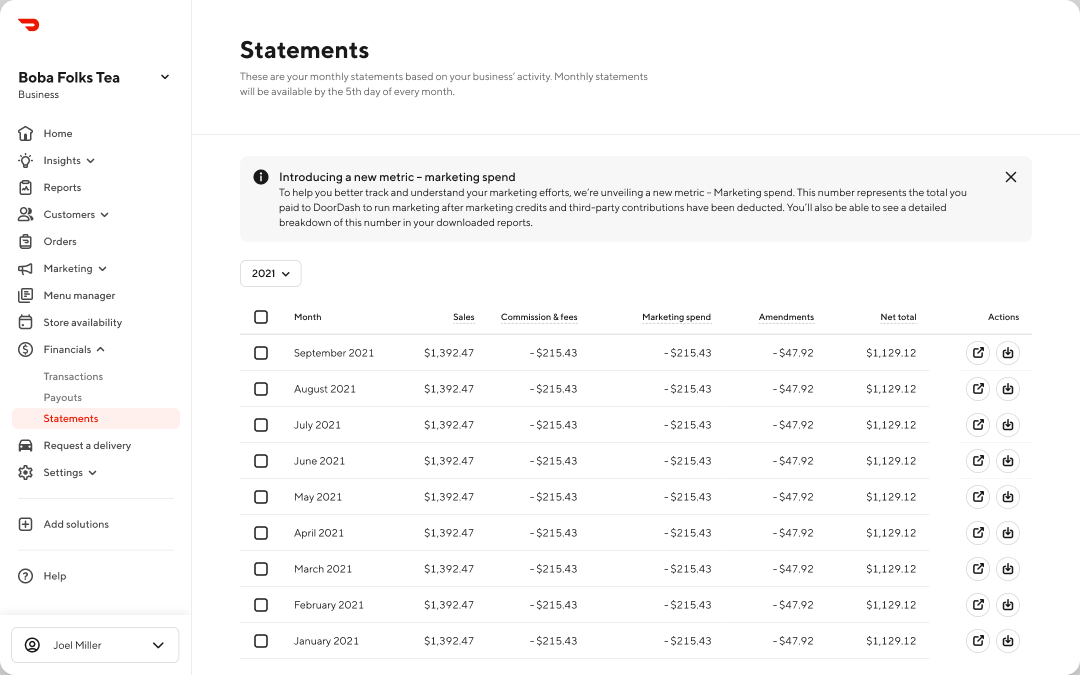The width and height of the screenshot is (1080, 675).
Task: Check the January 2021 row checkbox
Action: click(x=261, y=641)
